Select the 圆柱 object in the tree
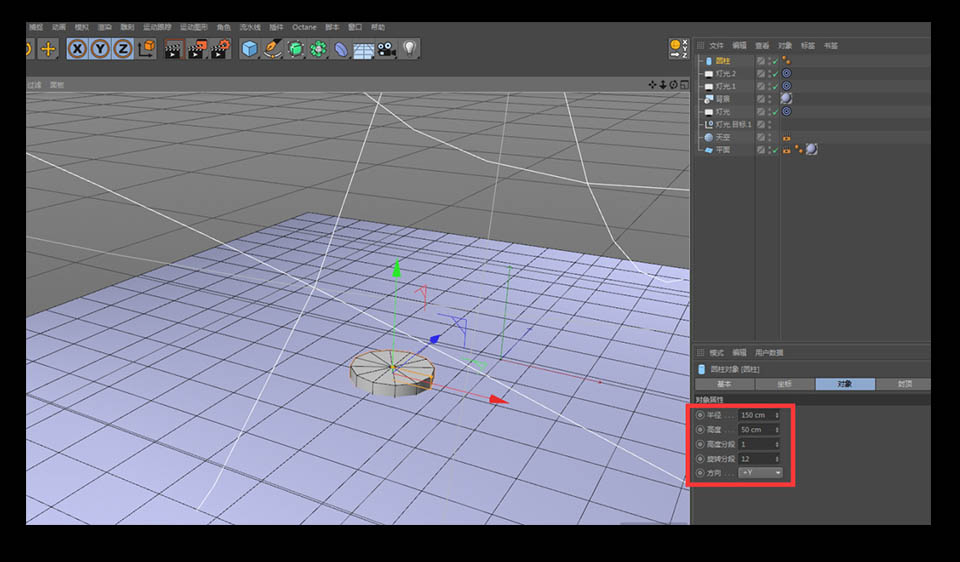Image resolution: width=960 pixels, height=562 pixels. [723, 61]
